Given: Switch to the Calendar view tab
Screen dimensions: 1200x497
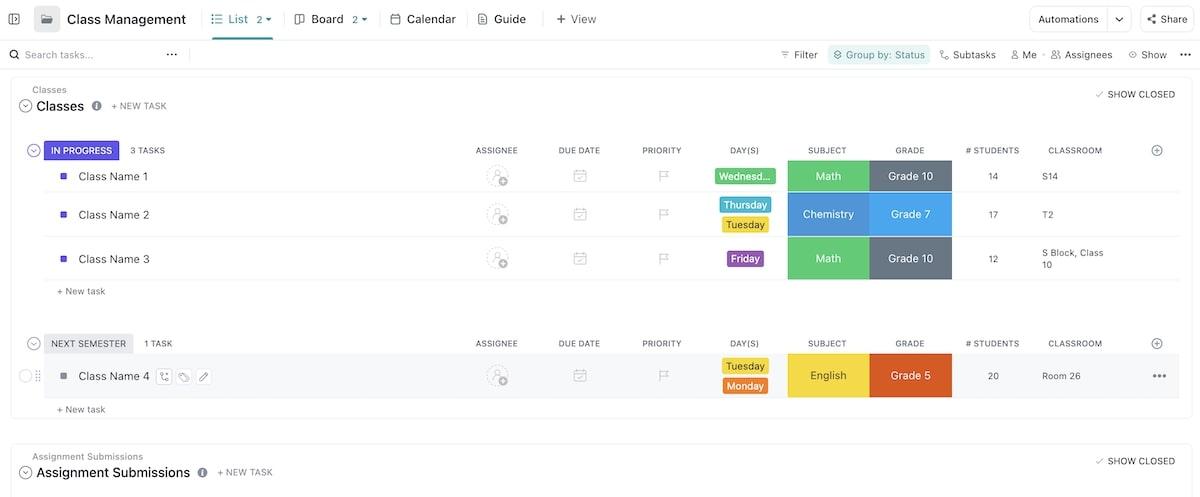Looking at the screenshot, I should 422,19.
